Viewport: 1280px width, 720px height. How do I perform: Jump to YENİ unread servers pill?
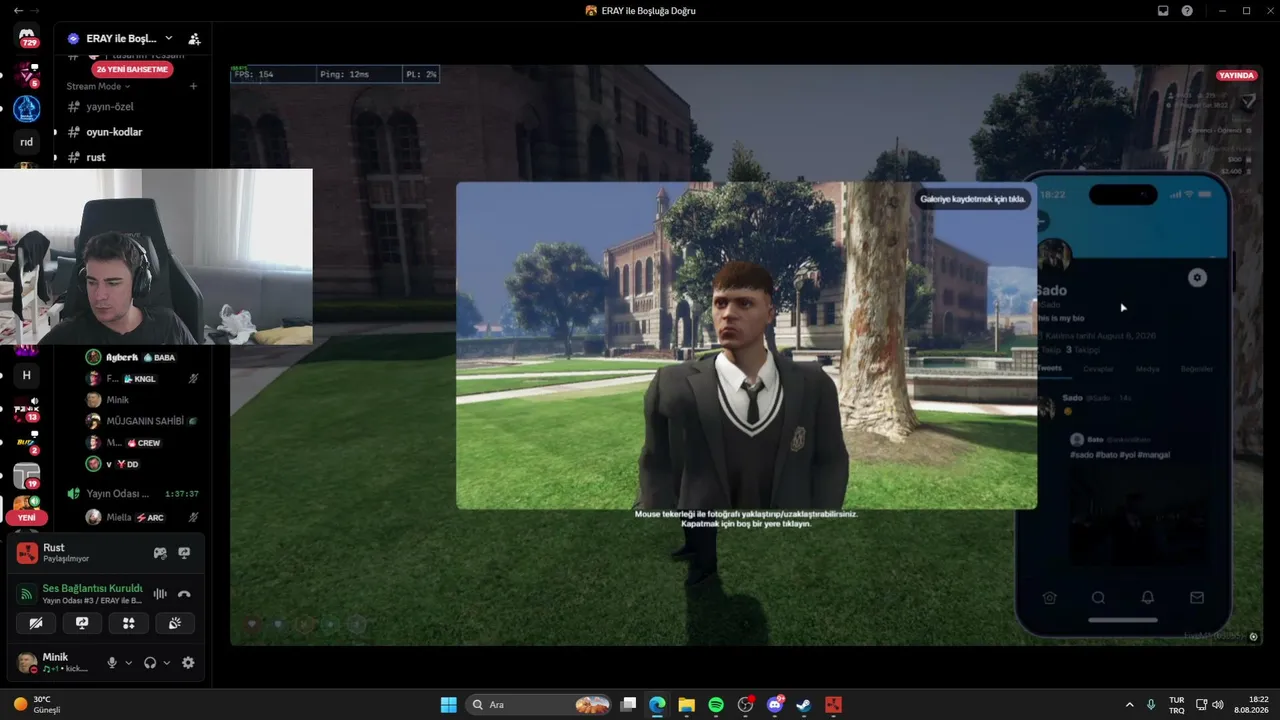coord(27,518)
